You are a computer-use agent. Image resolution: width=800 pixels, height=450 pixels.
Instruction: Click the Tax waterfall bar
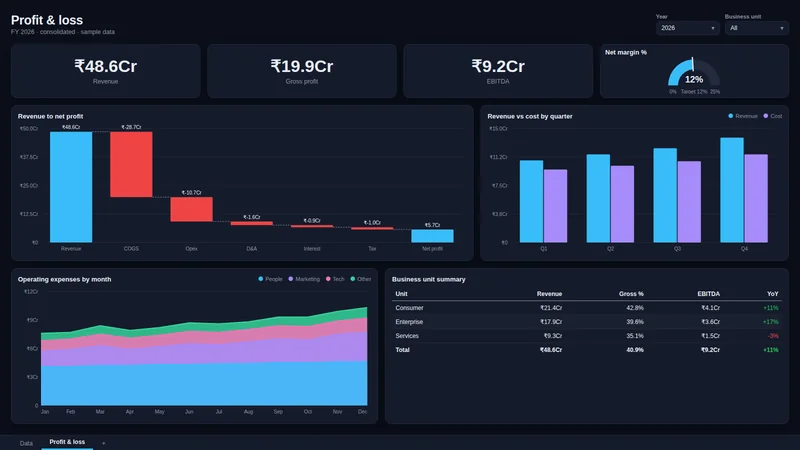[x=372, y=228]
